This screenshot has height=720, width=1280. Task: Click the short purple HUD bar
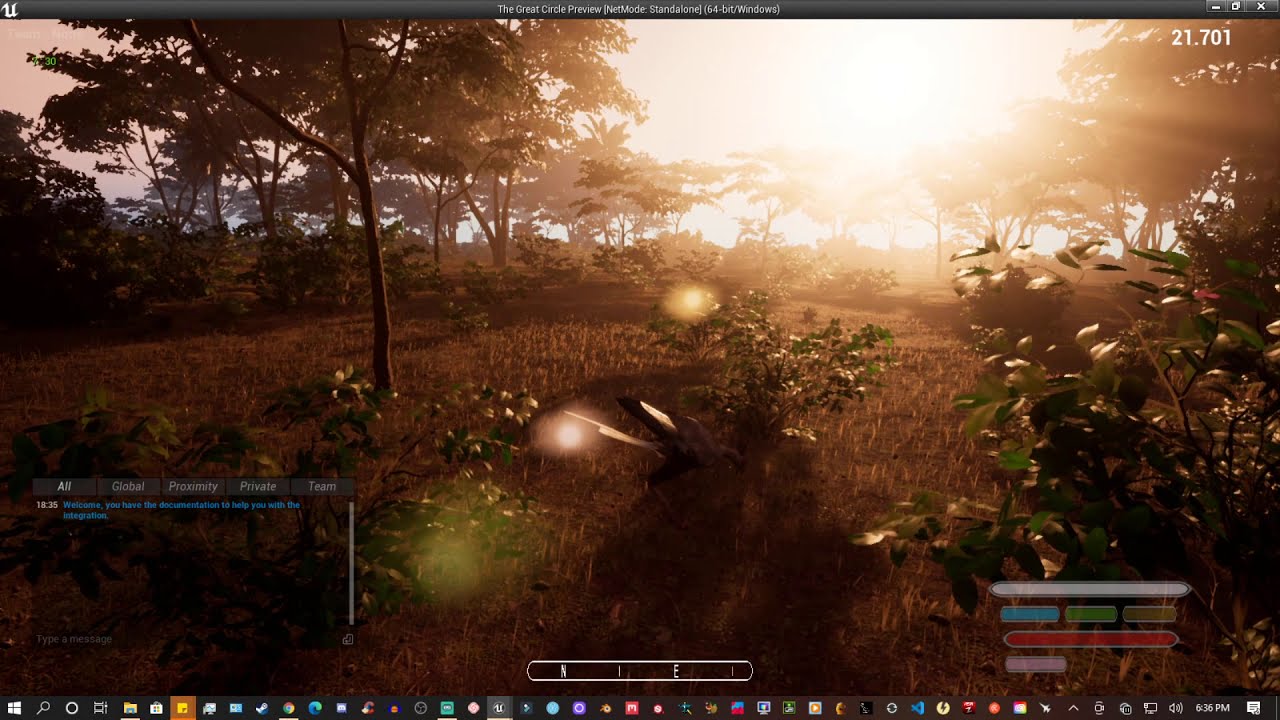[1035, 664]
